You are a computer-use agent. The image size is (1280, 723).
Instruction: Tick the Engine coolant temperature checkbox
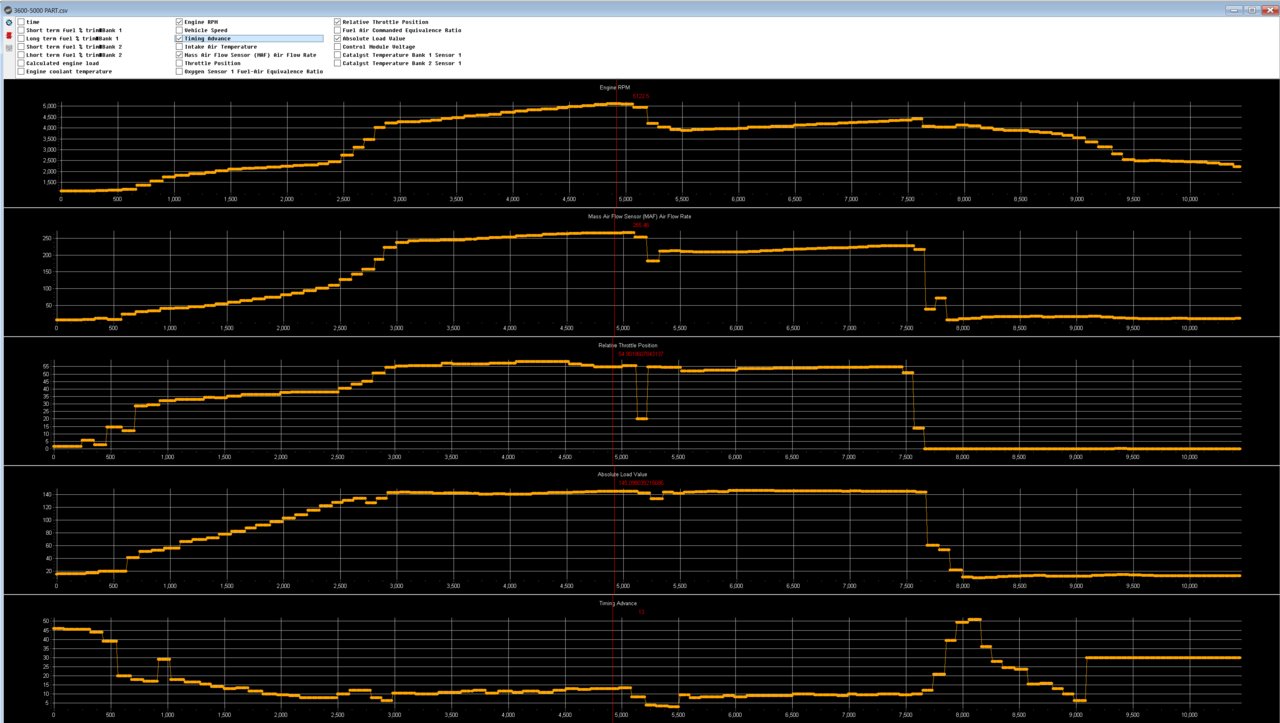tap(21, 72)
